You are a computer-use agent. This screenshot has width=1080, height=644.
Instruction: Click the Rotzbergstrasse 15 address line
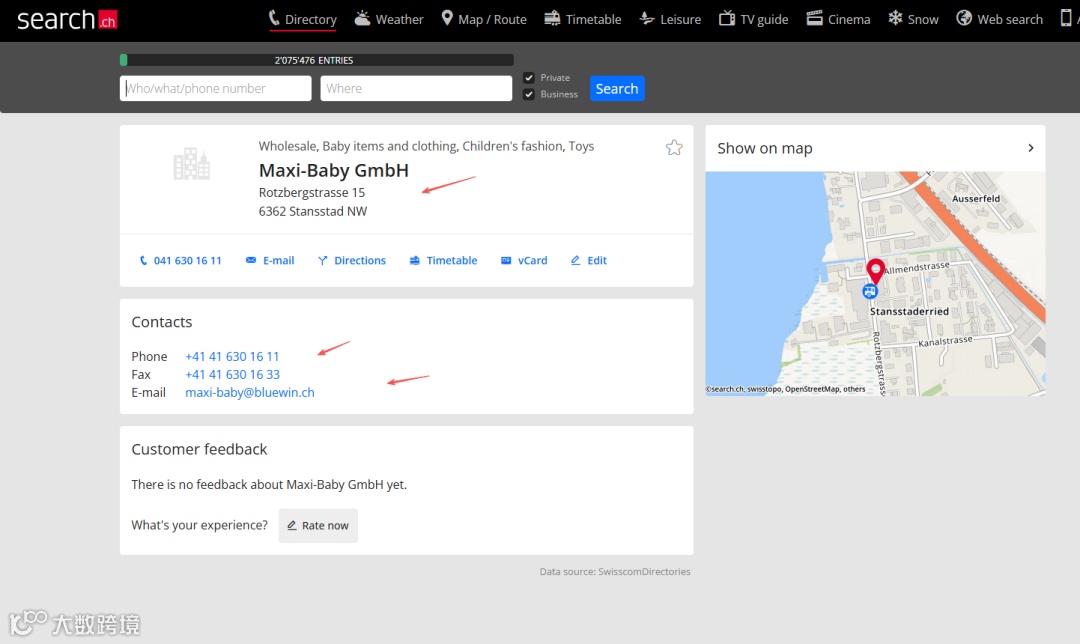(x=312, y=192)
